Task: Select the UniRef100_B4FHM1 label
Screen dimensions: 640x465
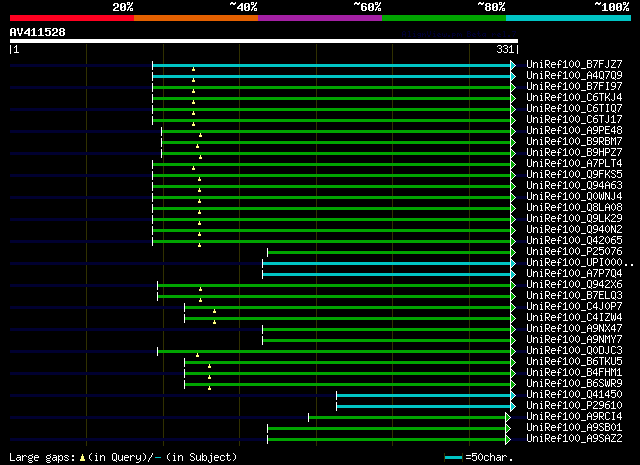Action: point(574,373)
